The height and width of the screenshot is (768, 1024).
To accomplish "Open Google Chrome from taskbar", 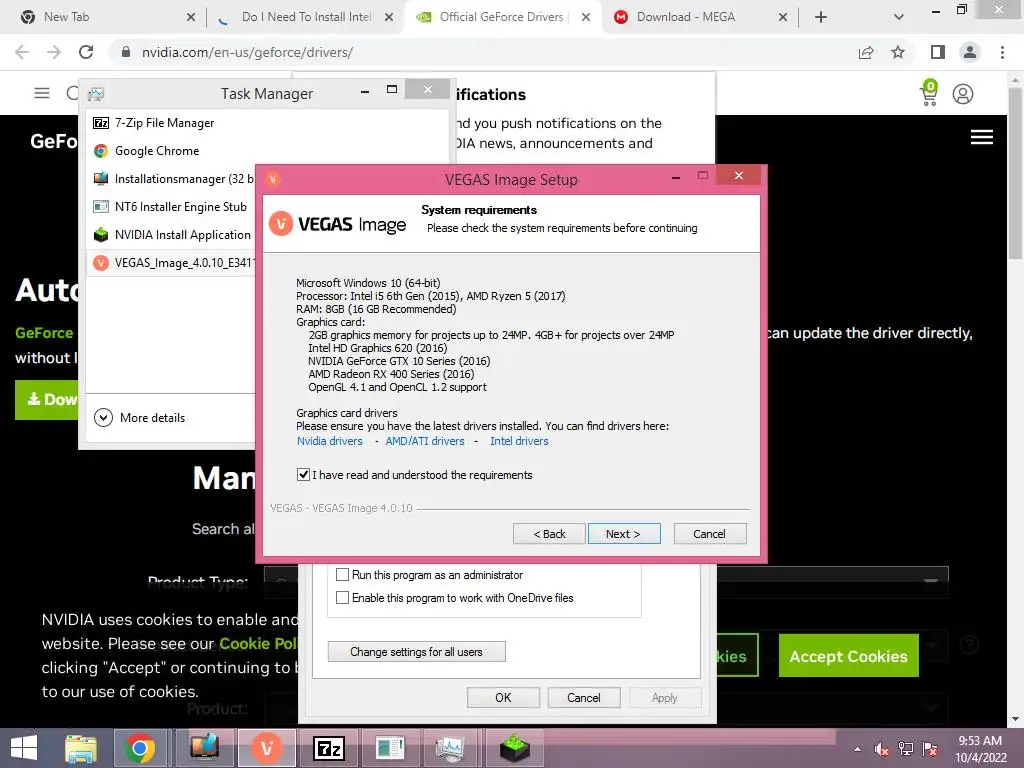I will 140,748.
